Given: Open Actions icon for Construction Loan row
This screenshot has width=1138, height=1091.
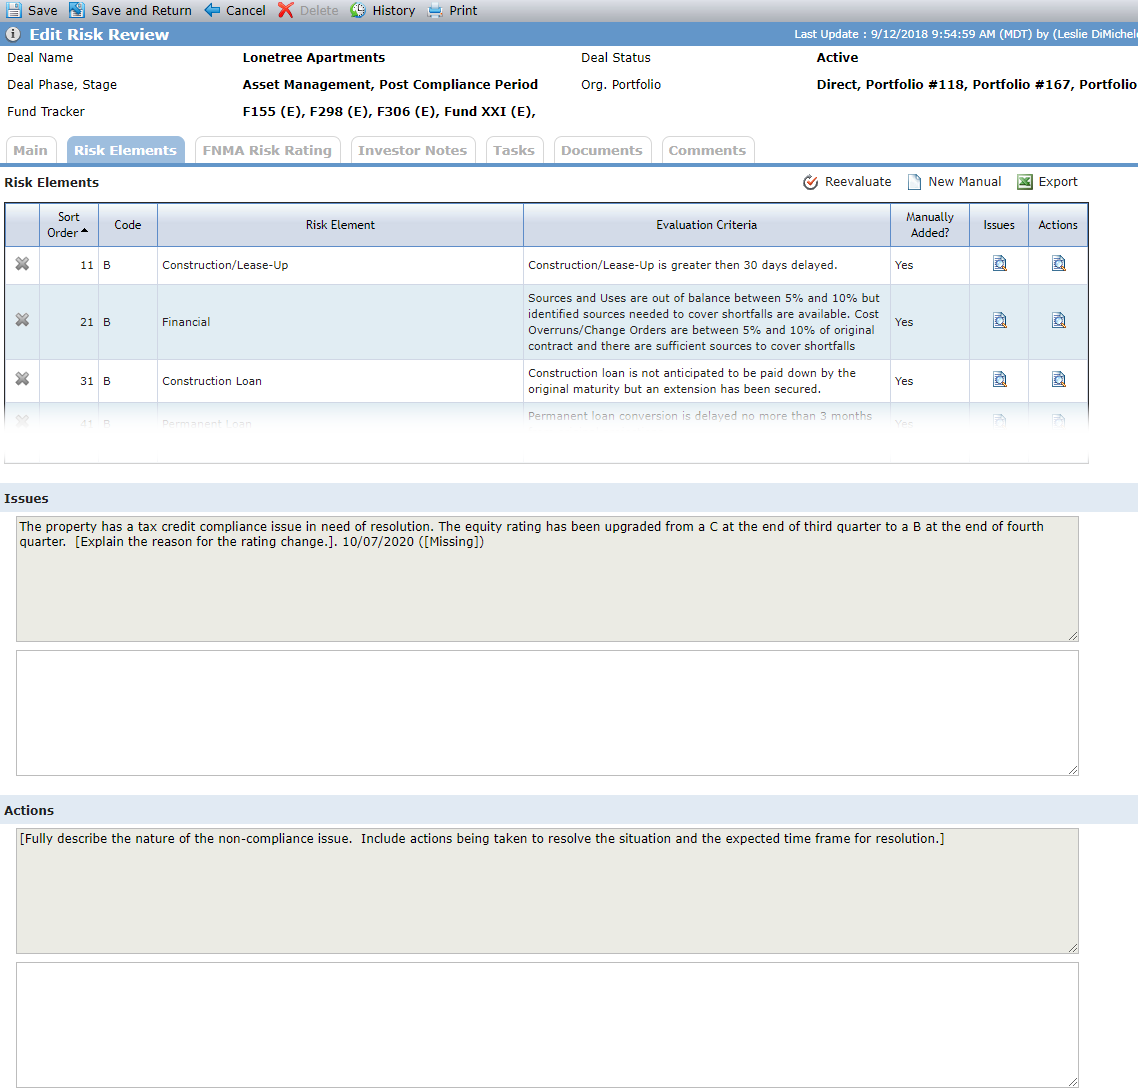Looking at the screenshot, I should [1058, 379].
